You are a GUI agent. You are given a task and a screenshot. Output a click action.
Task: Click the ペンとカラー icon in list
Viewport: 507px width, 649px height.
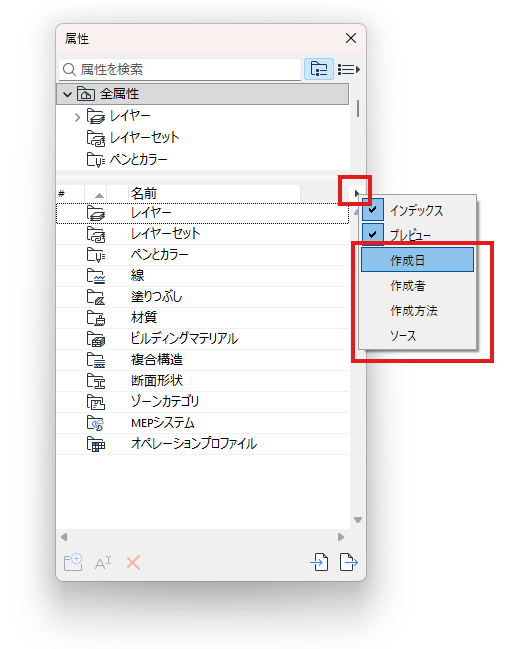click(x=96, y=255)
